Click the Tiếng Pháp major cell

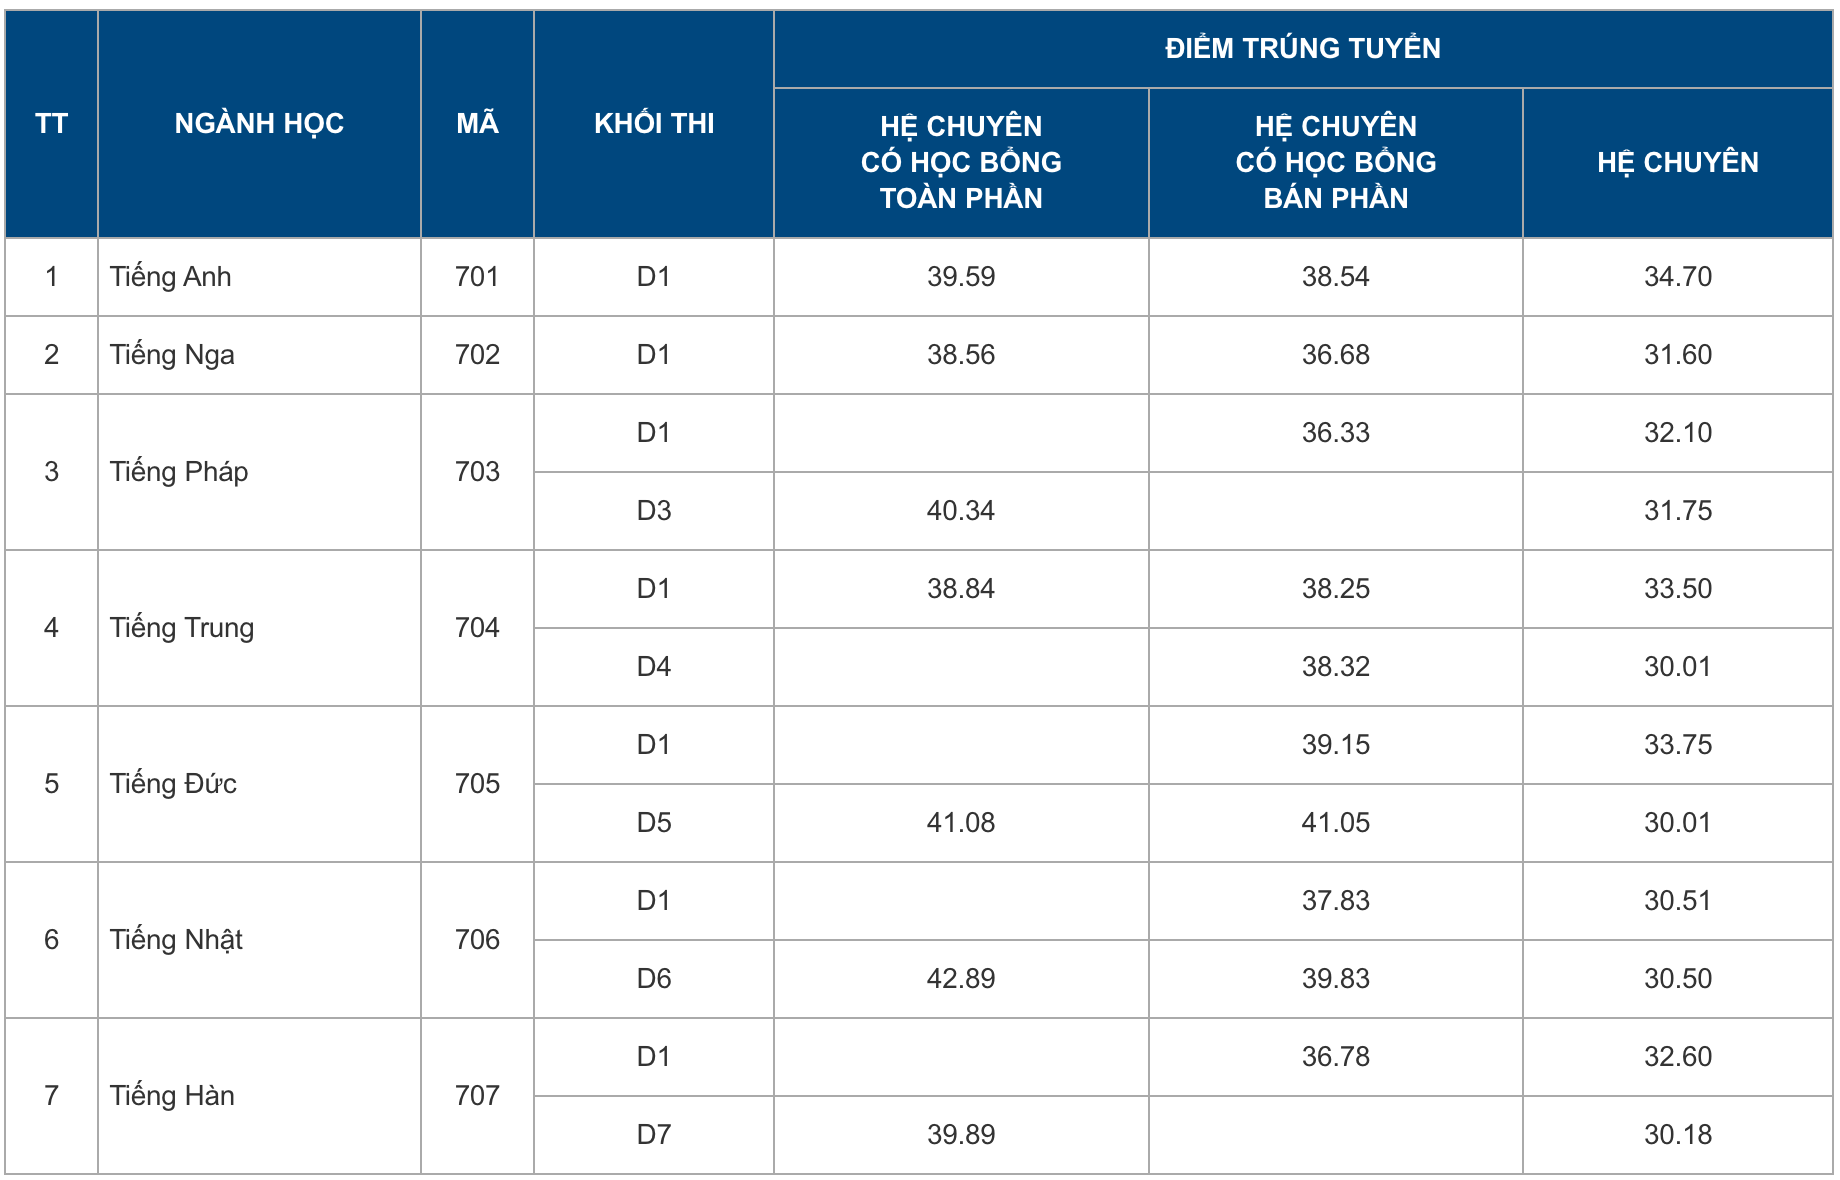point(179,472)
